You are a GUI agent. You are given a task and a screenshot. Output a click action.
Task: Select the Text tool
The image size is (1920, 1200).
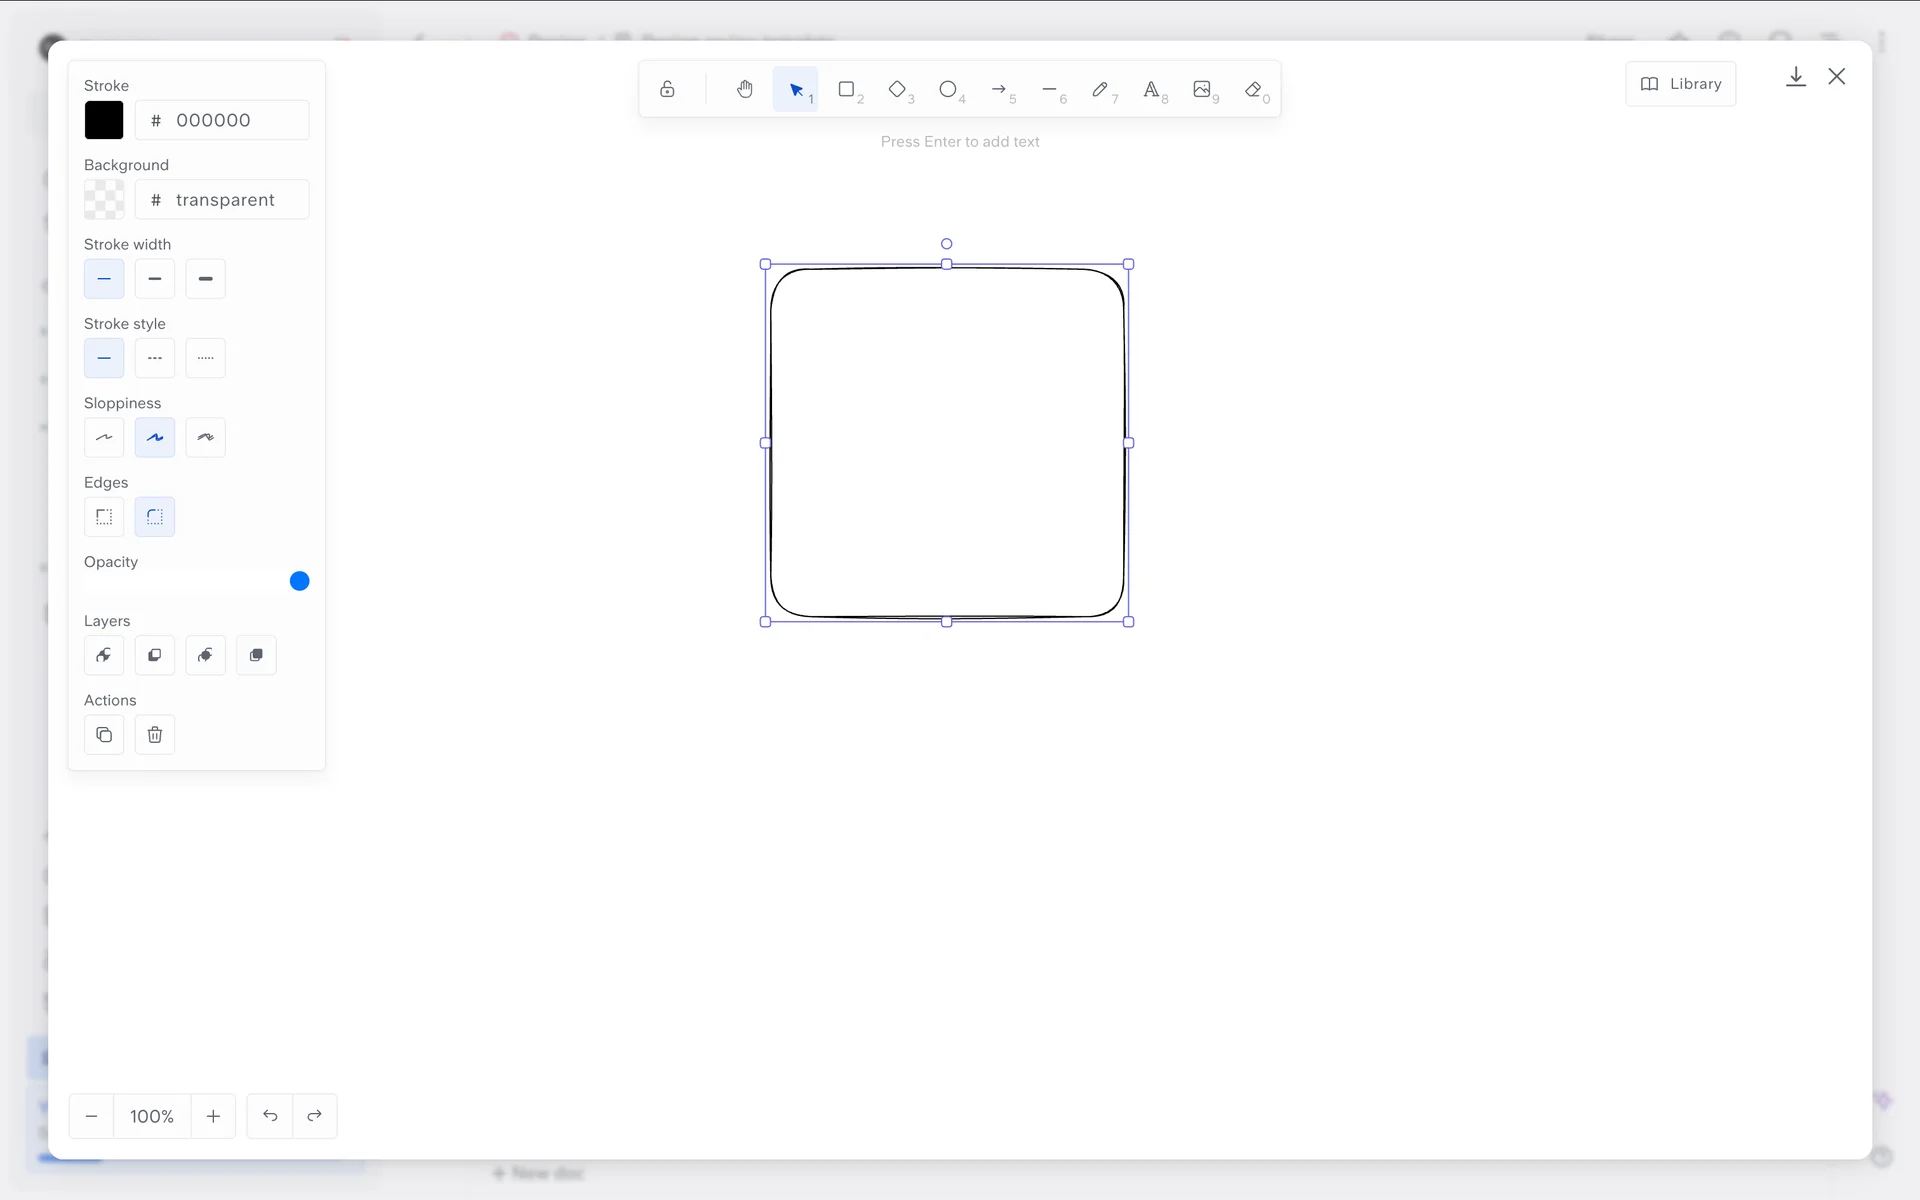1151,90
